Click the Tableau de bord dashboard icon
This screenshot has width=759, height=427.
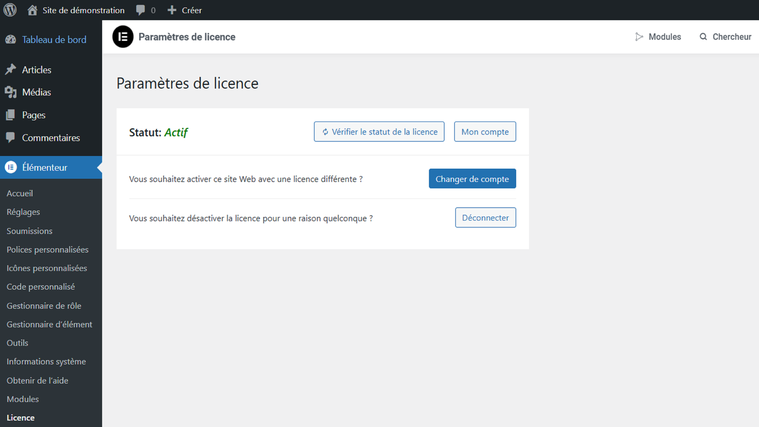click(x=11, y=40)
